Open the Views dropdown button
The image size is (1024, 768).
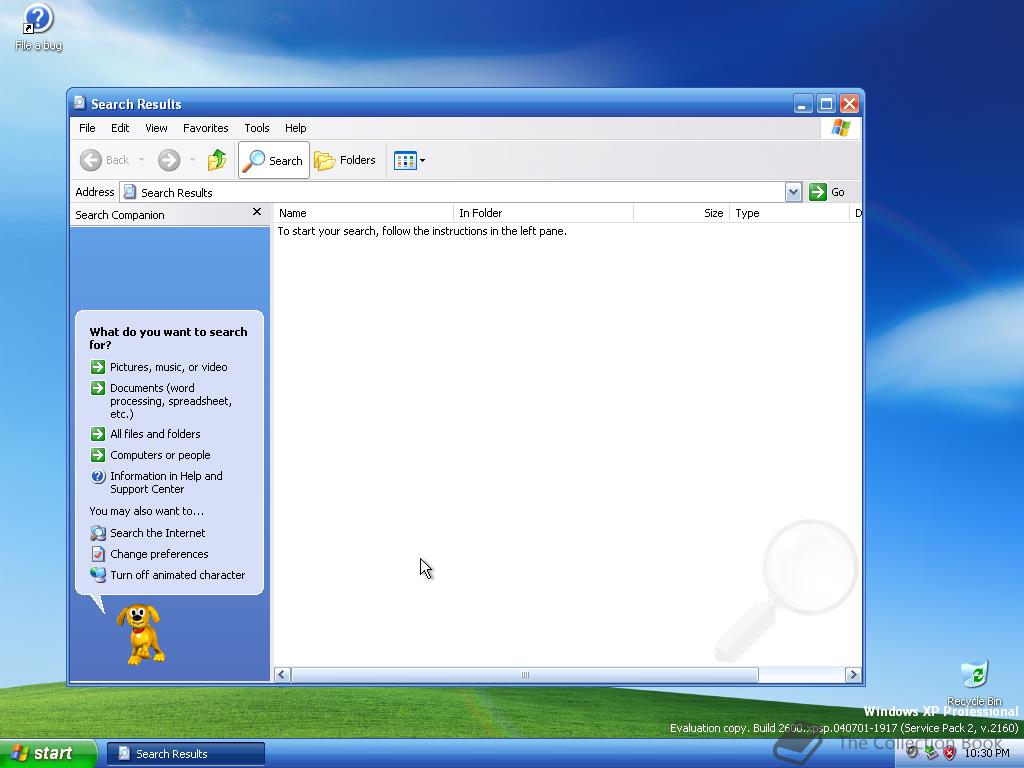(409, 160)
